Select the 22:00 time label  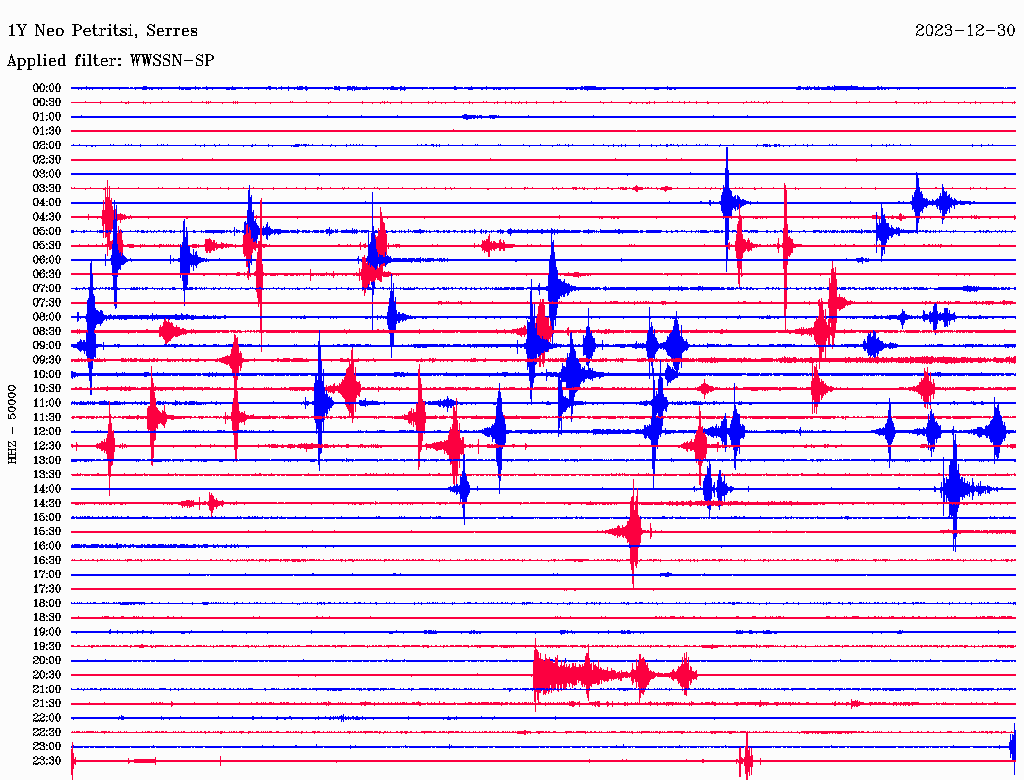click(47, 717)
